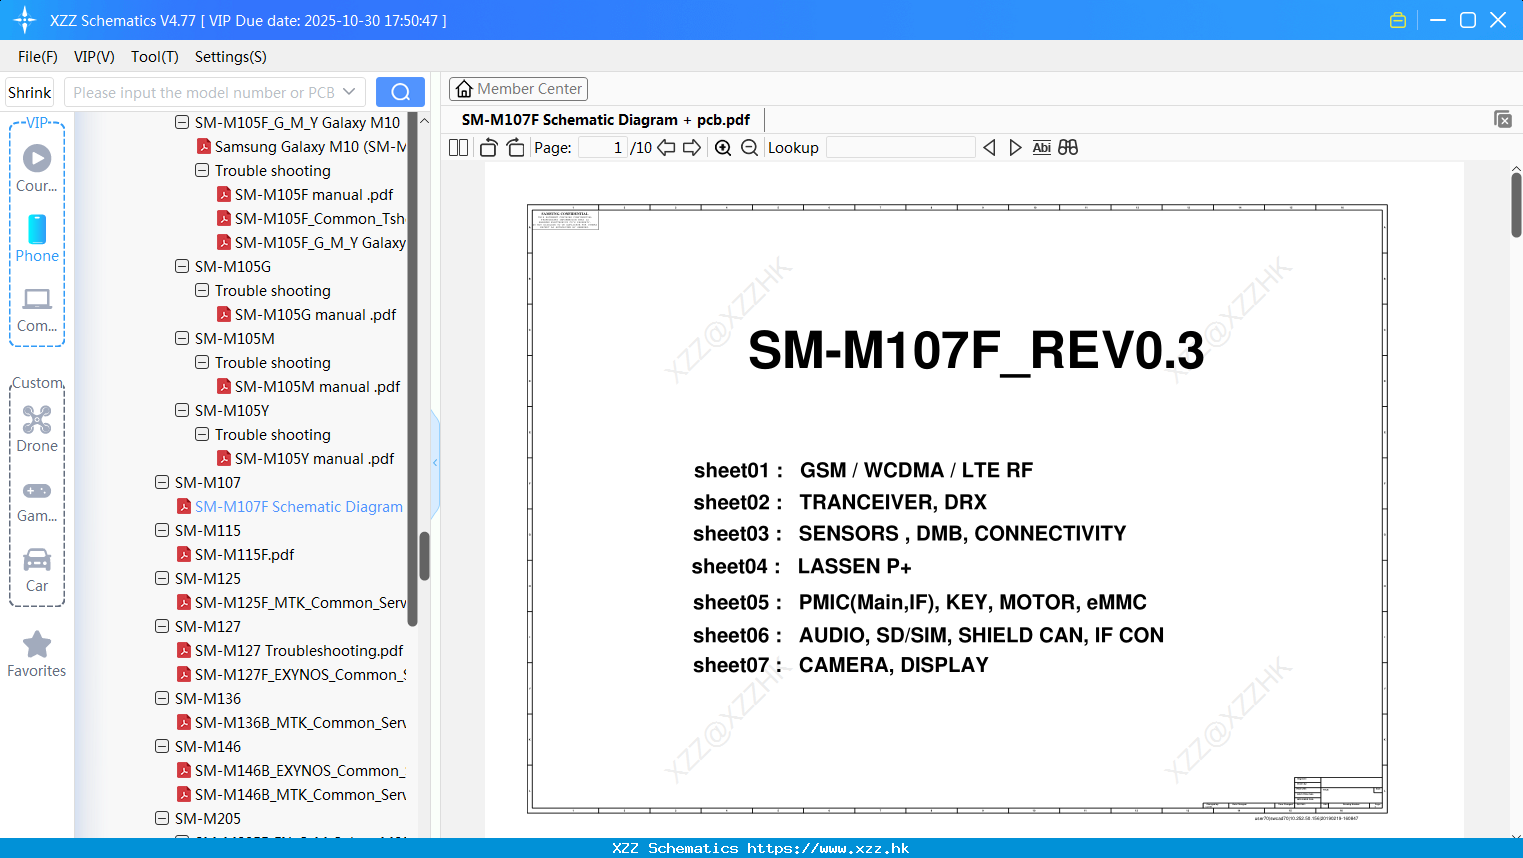Open SM-M105M manual .pdf

click(x=317, y=386)
